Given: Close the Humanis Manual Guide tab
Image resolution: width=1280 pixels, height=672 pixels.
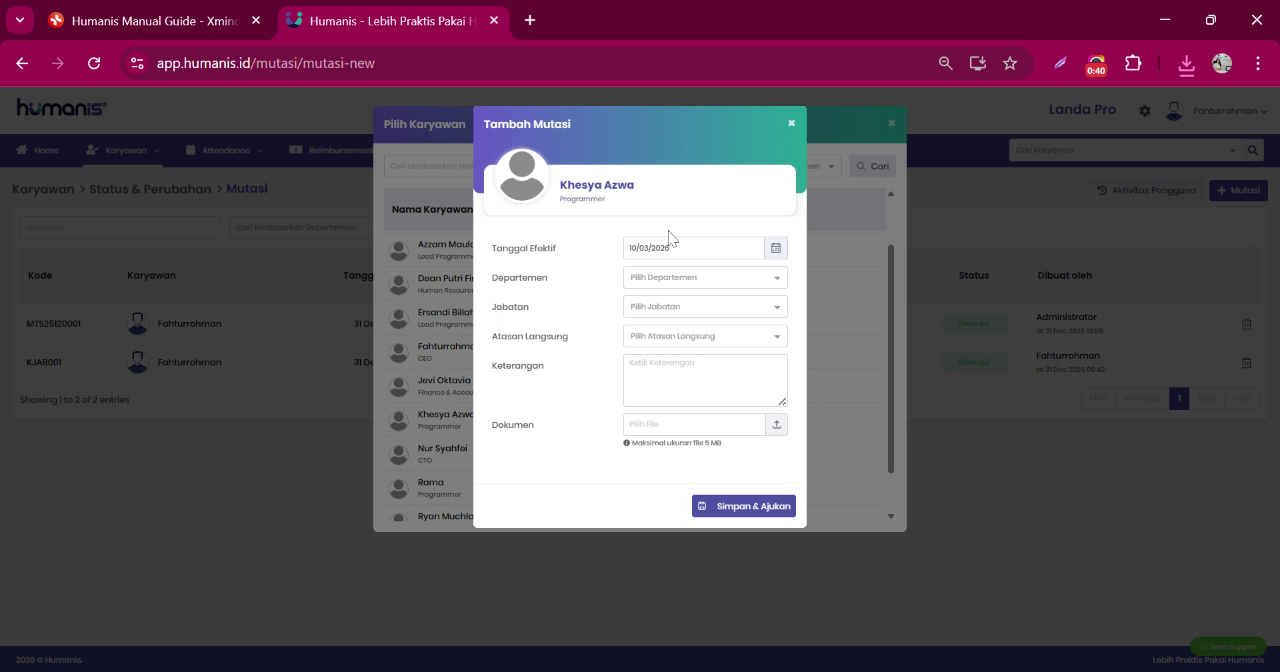Looking at the screenshot, I should (x=256, y=20).
